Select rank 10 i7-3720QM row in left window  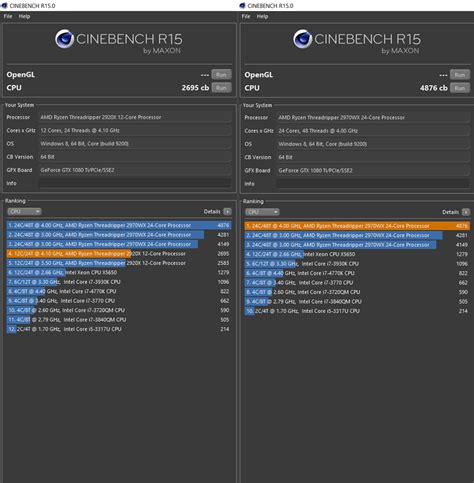tap(119, 310)
